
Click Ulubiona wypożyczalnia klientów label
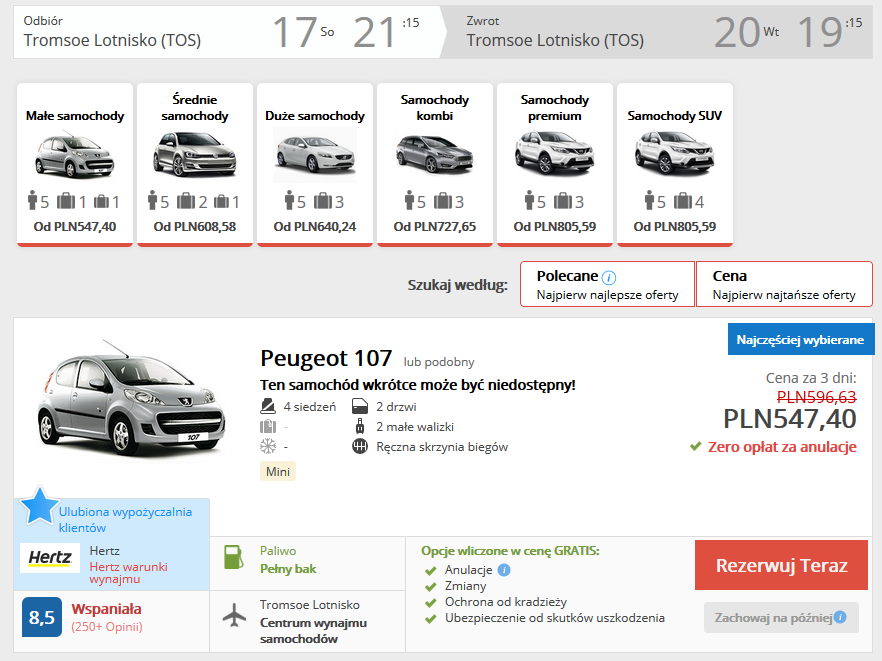coord(125,520)
